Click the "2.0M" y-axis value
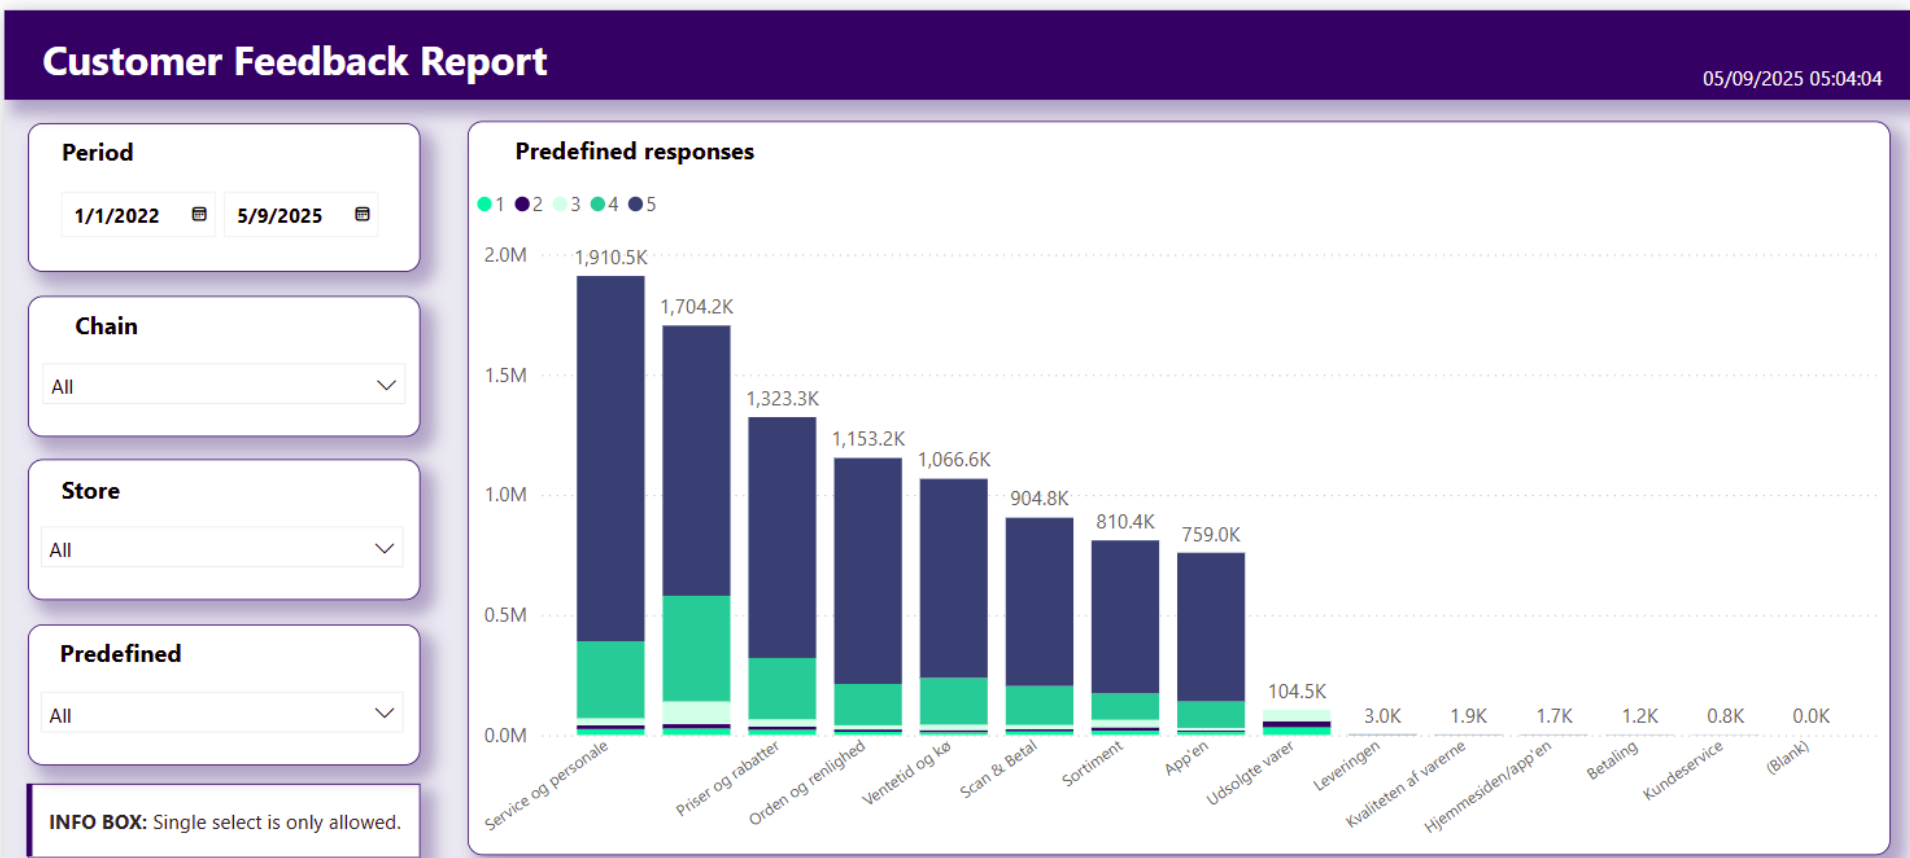The height and width of the screenshot is (858, 1910). [x=505, y=255]
